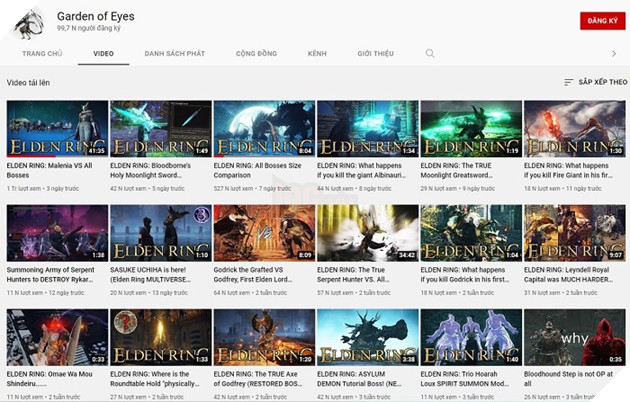Open the Omae Wa Mou Shindeiru thumbnail
630x402 pixels.
pos(57,337)
